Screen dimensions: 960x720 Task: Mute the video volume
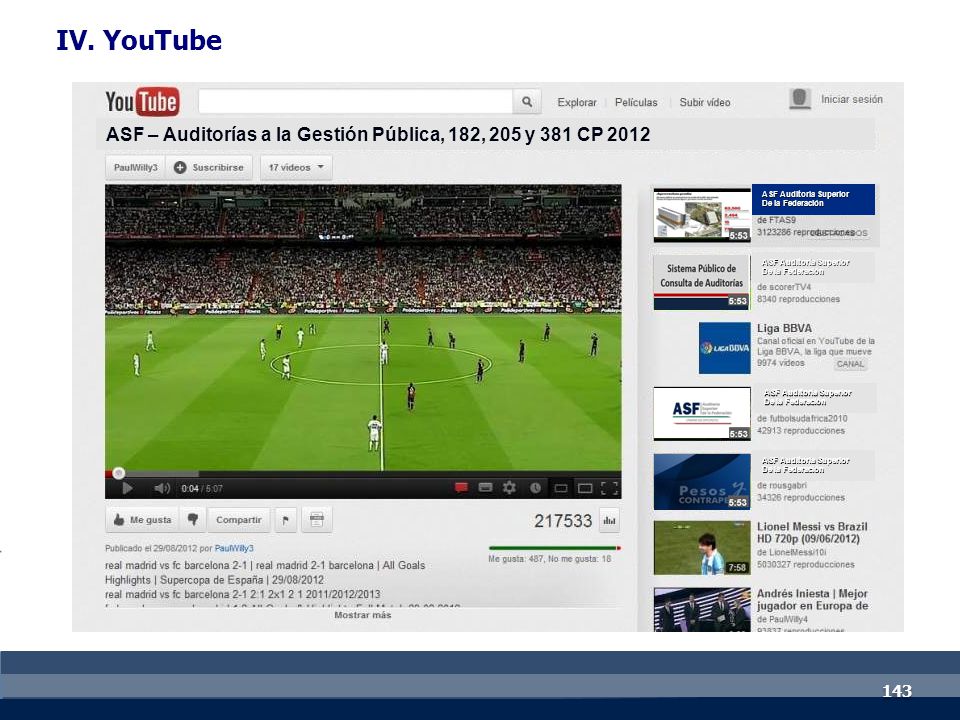(162, 488)
